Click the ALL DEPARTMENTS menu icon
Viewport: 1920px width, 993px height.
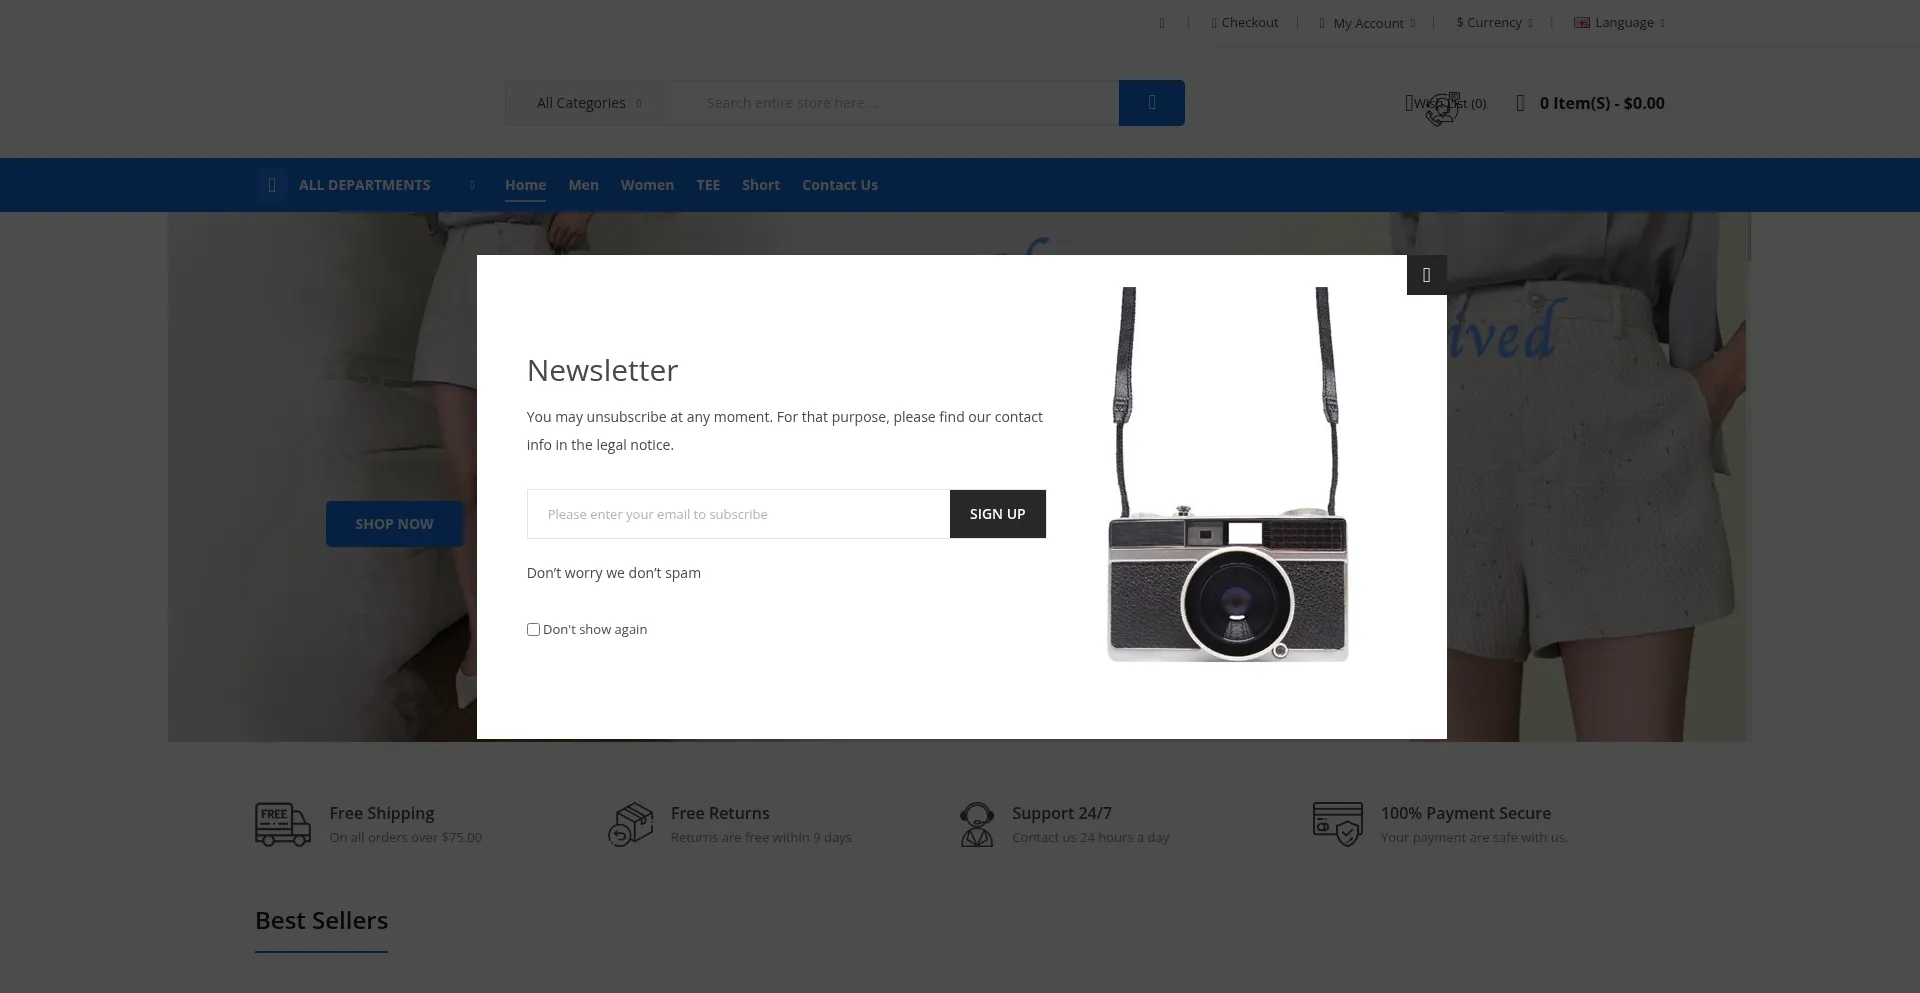(x=272, y=185)
